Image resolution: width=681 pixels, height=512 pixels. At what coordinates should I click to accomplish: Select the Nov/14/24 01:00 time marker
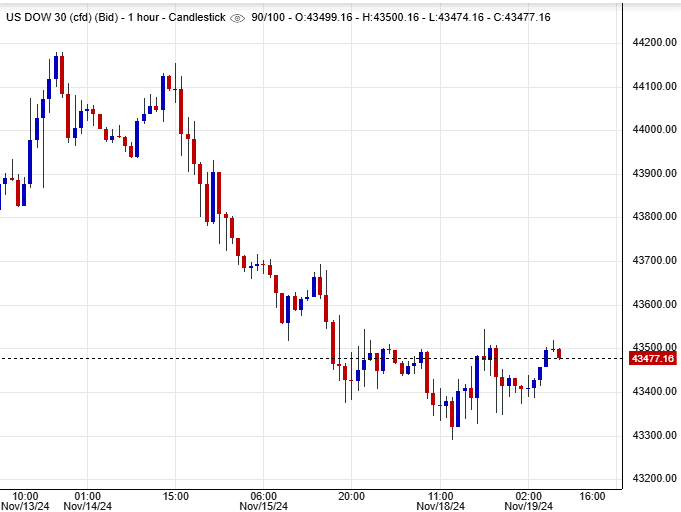[87, 500]
